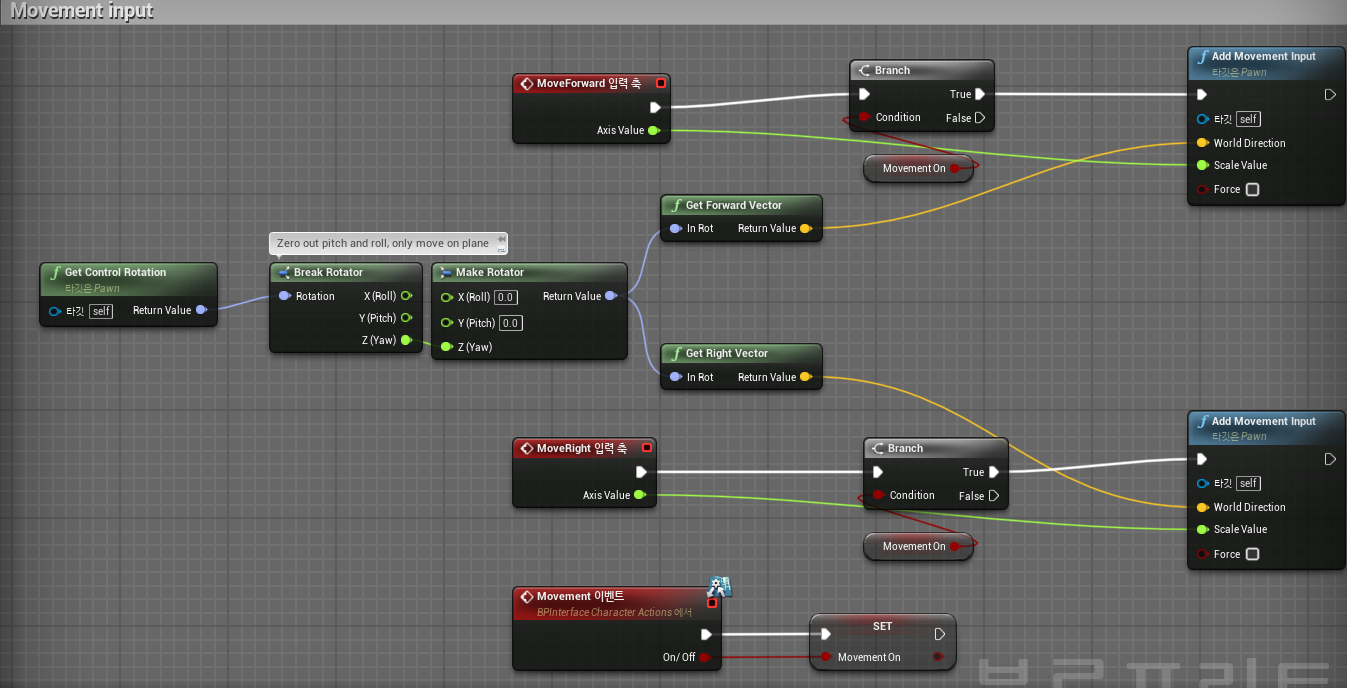Screen dimensions: 1347x688
Task: Click SET node's execution input pin
Action: [825, 634]
